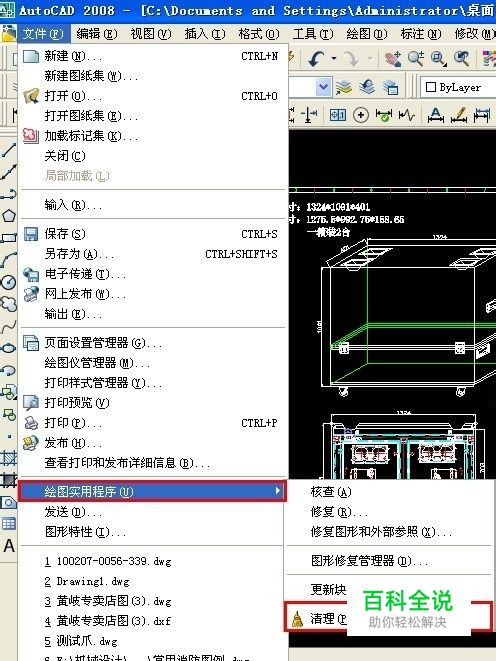The width and height of the screenshot is (496, 661).
Task: Open the 插入(I) menu
Action: click(x=205, y=33)
